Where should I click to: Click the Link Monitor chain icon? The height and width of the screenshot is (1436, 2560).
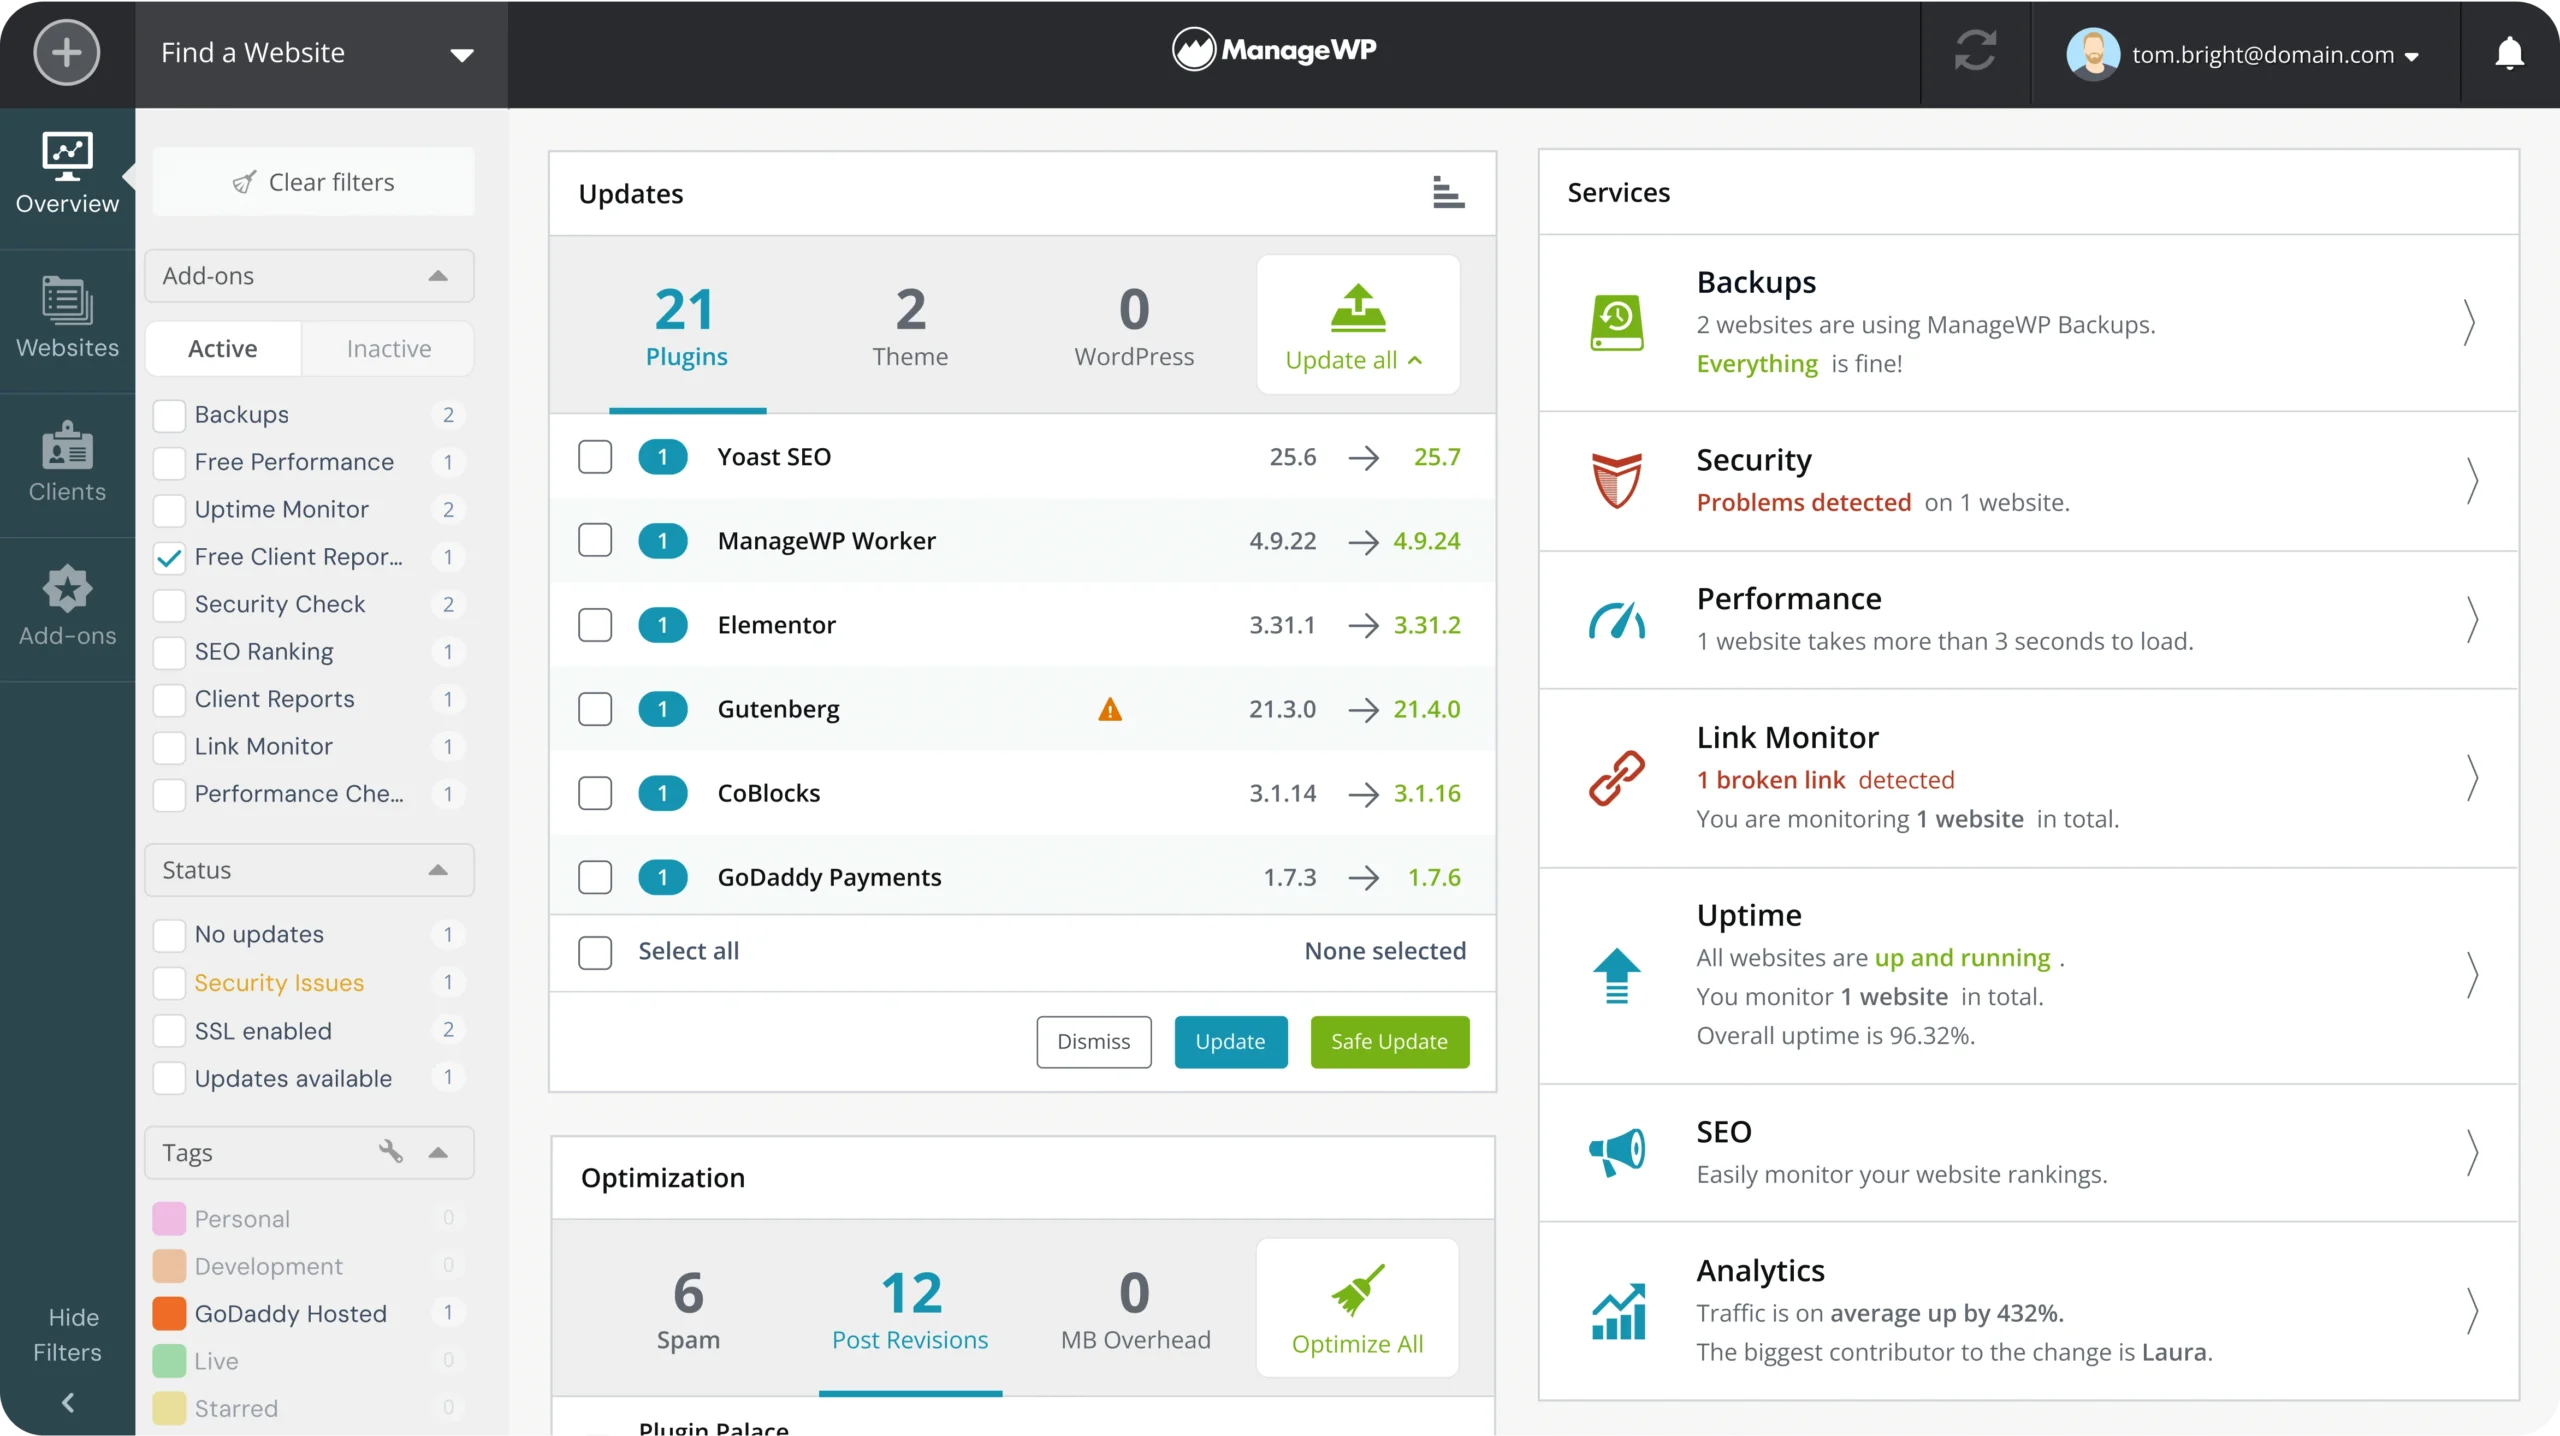pos(1617,778)
